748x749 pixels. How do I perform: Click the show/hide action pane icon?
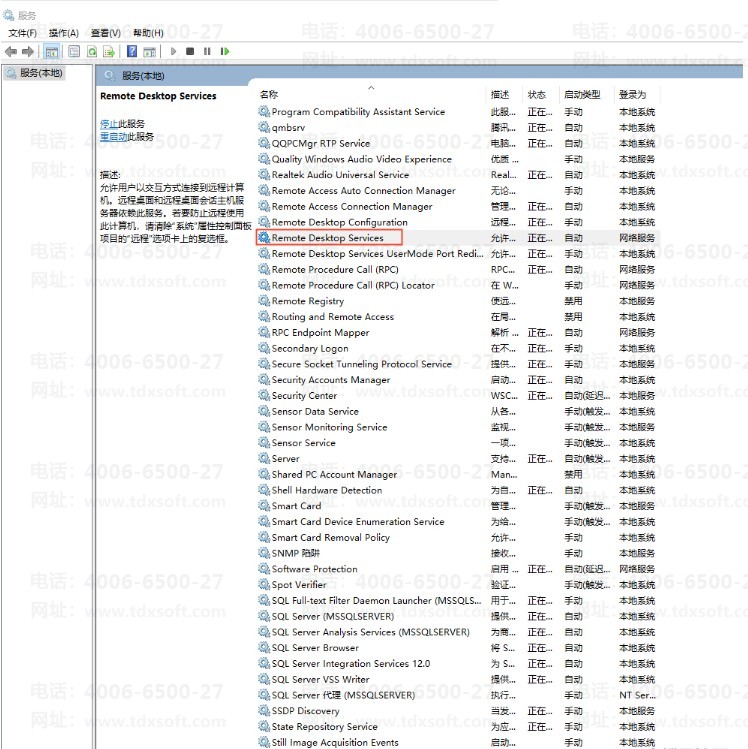[150, 51]
